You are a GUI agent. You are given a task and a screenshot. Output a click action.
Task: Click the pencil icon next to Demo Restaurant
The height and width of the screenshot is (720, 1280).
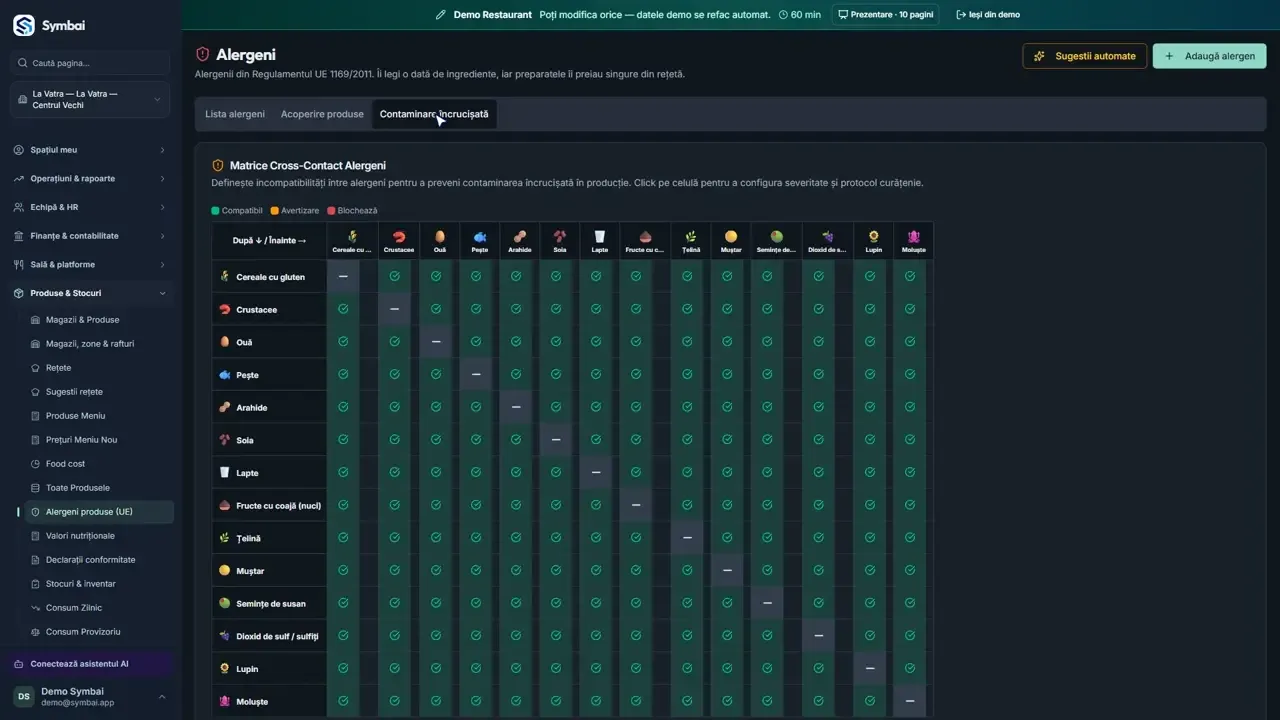coord(441,15)
